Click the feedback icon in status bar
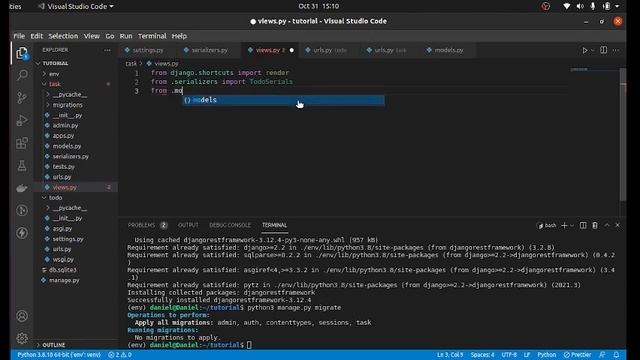 point(602,355)
